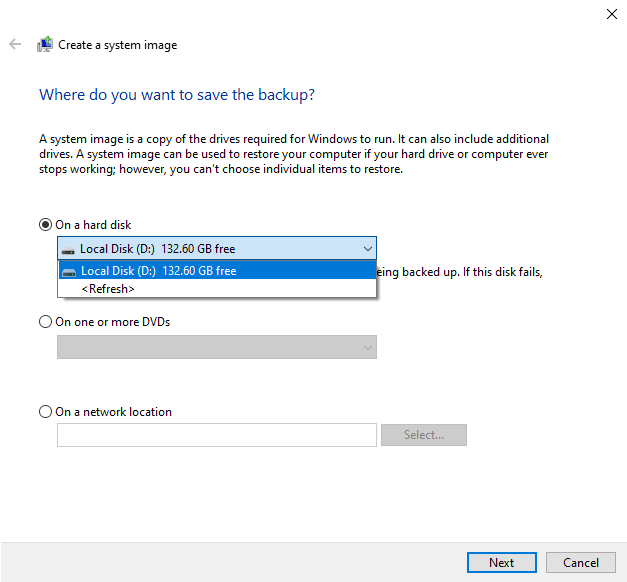Pick Local Disk (D:) from dropdown list
This screenshot has height=582, width=627.
[217, 271]
